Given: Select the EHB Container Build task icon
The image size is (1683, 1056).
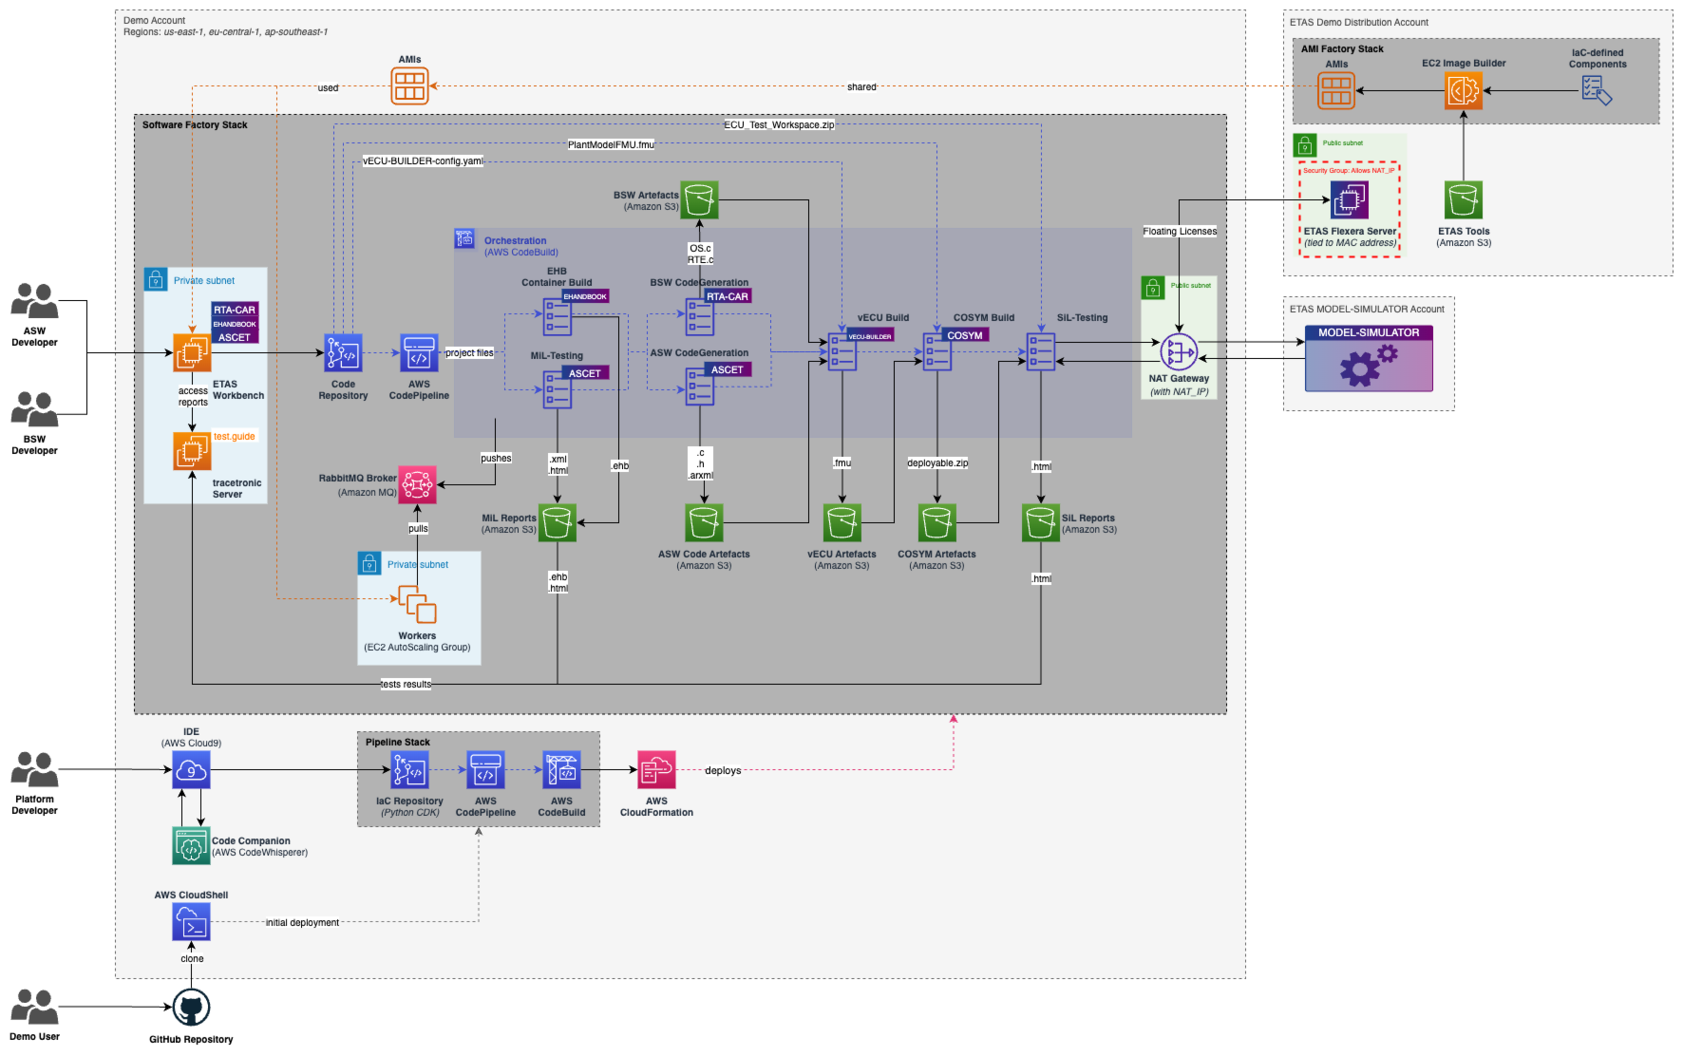Looking at the screenshot, I should point(557,316).
